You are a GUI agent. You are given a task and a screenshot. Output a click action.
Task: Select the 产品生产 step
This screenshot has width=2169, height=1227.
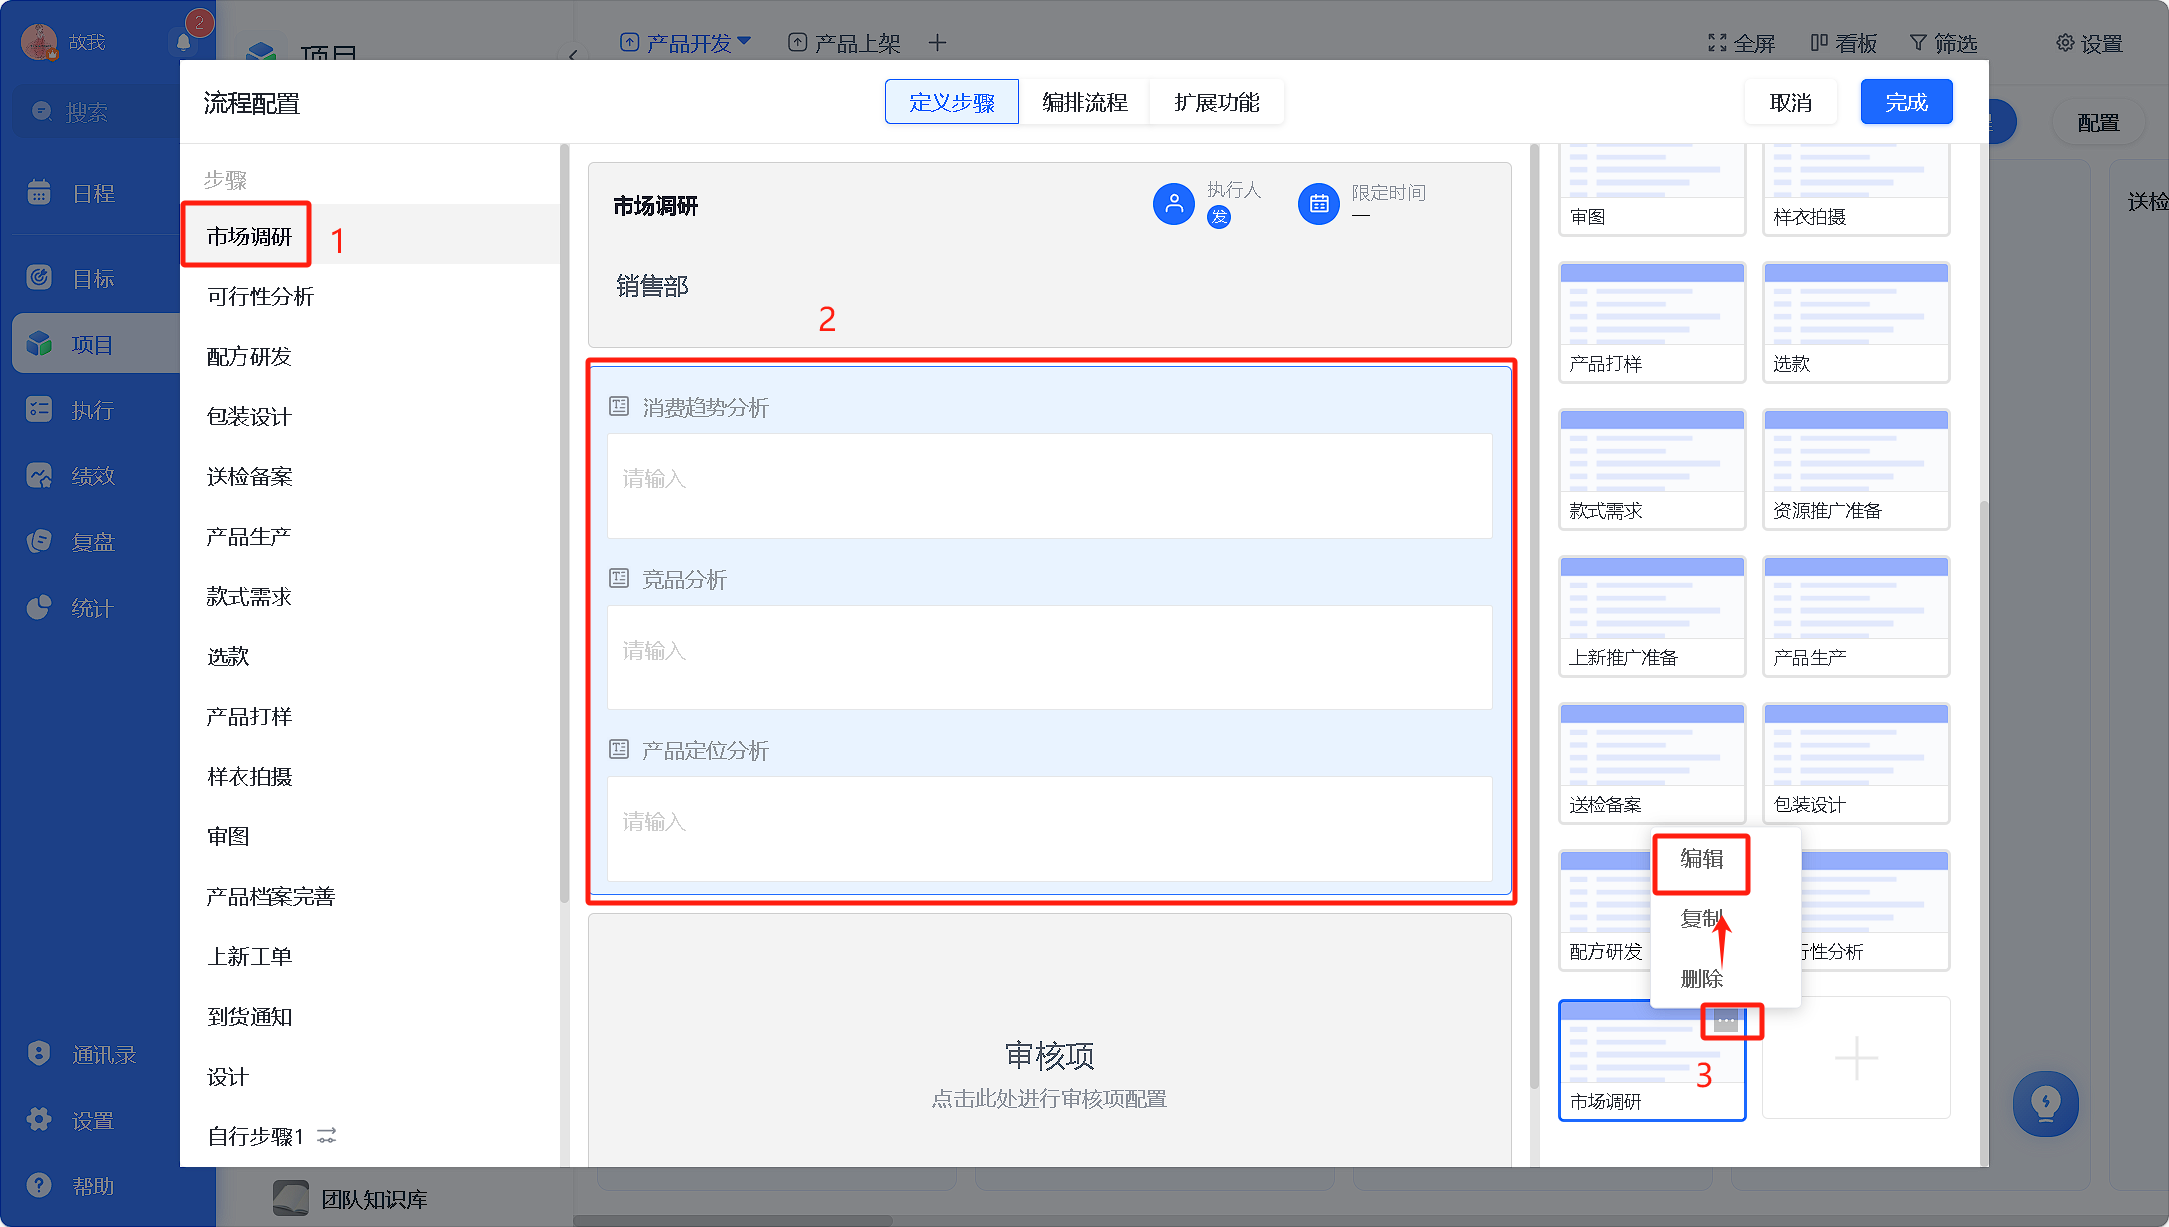[370, 536]
